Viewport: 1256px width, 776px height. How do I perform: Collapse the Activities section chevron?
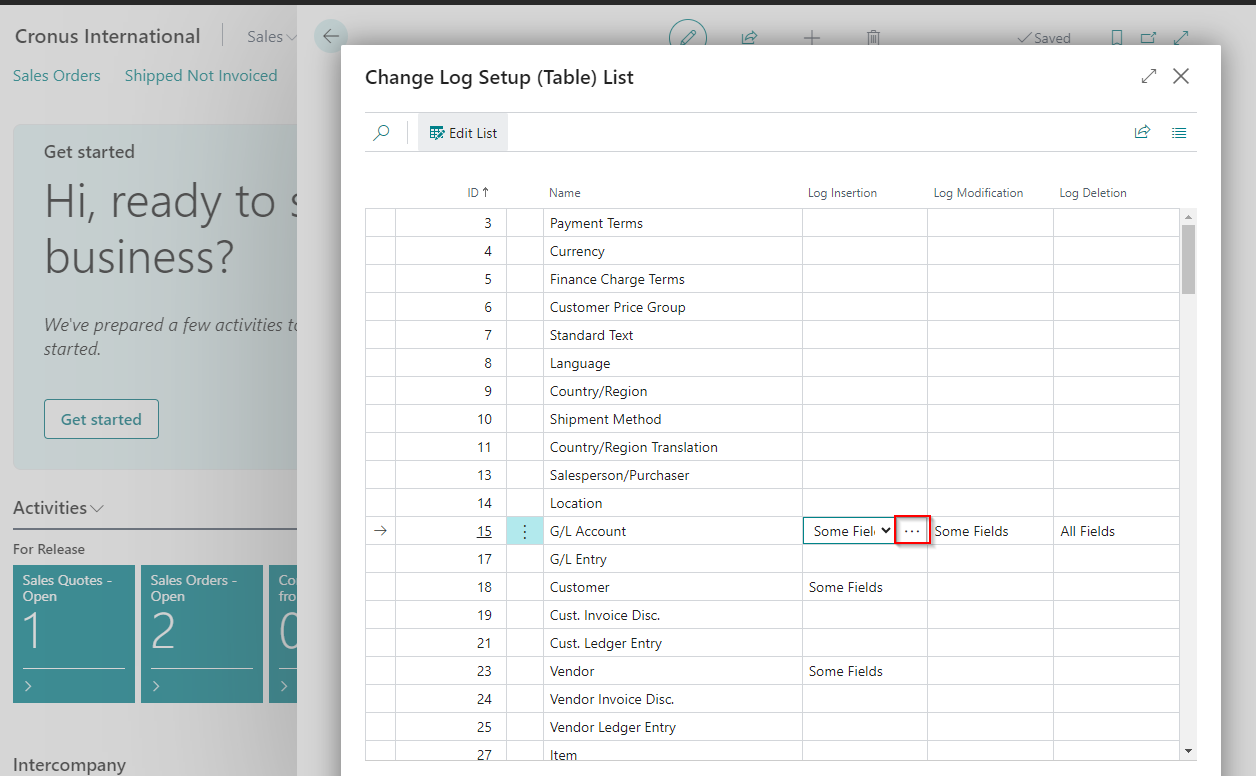point(97,508)
